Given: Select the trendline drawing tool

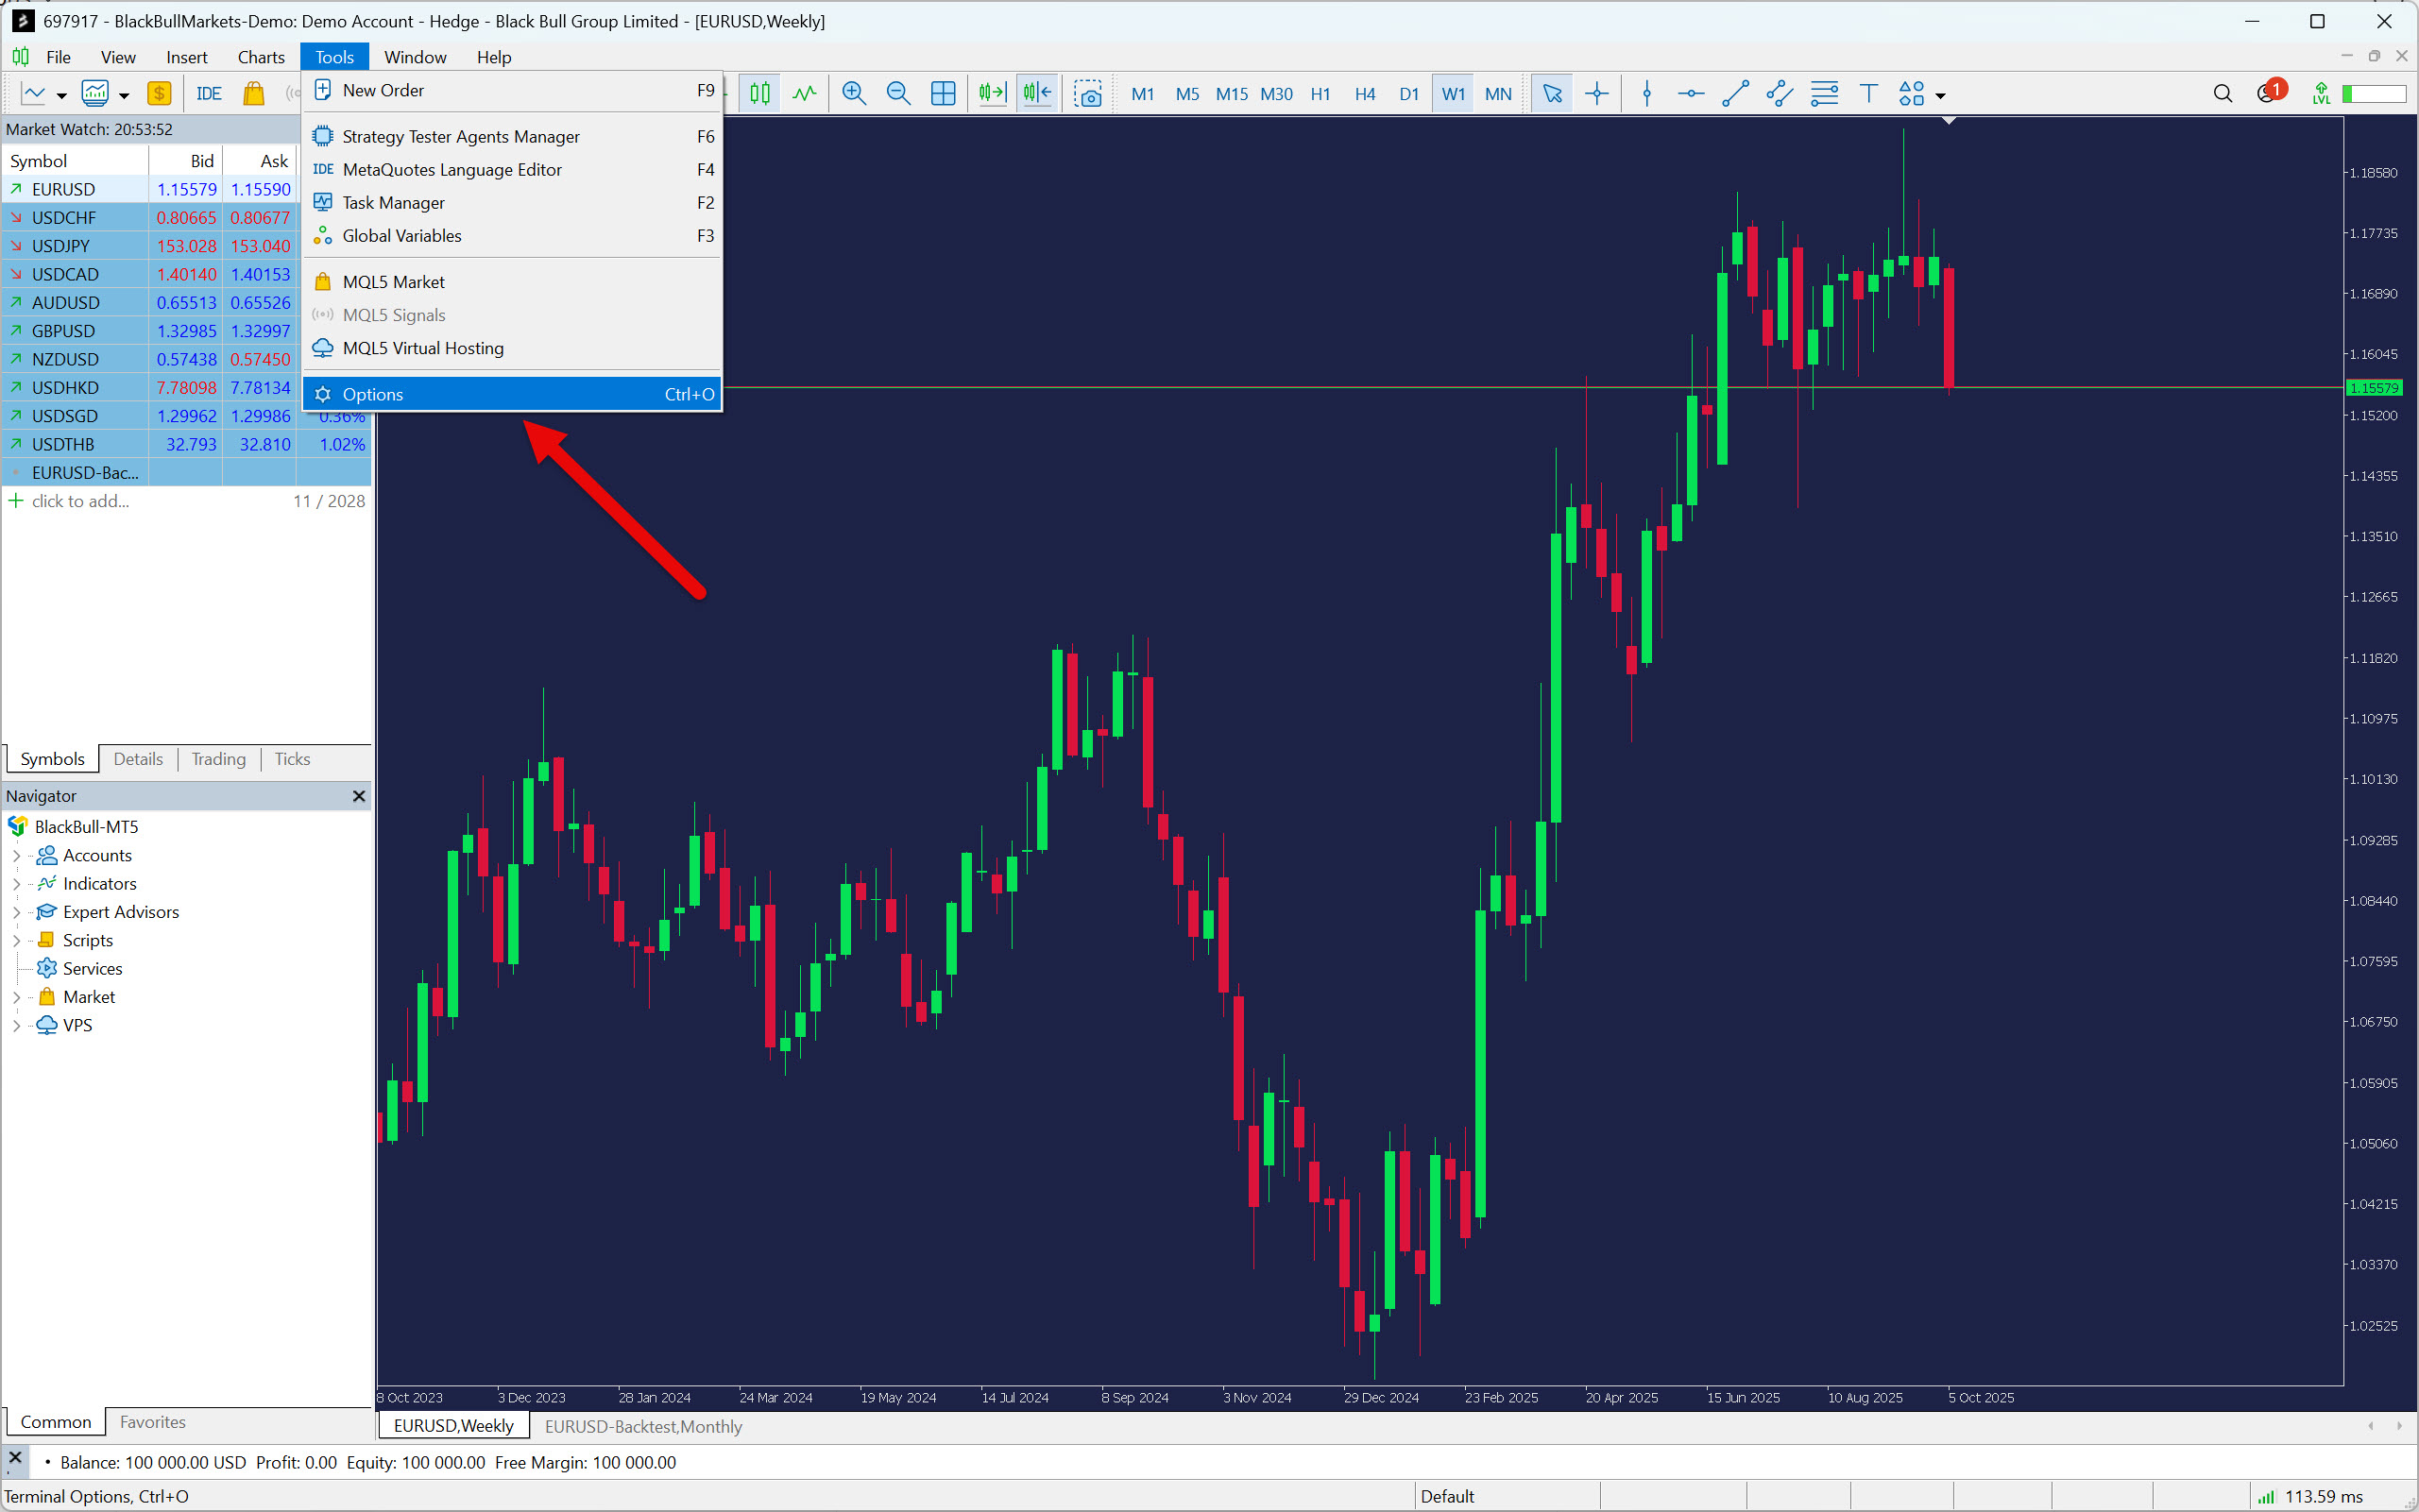Looking at the screenshot, I should tap(1735, 94).
